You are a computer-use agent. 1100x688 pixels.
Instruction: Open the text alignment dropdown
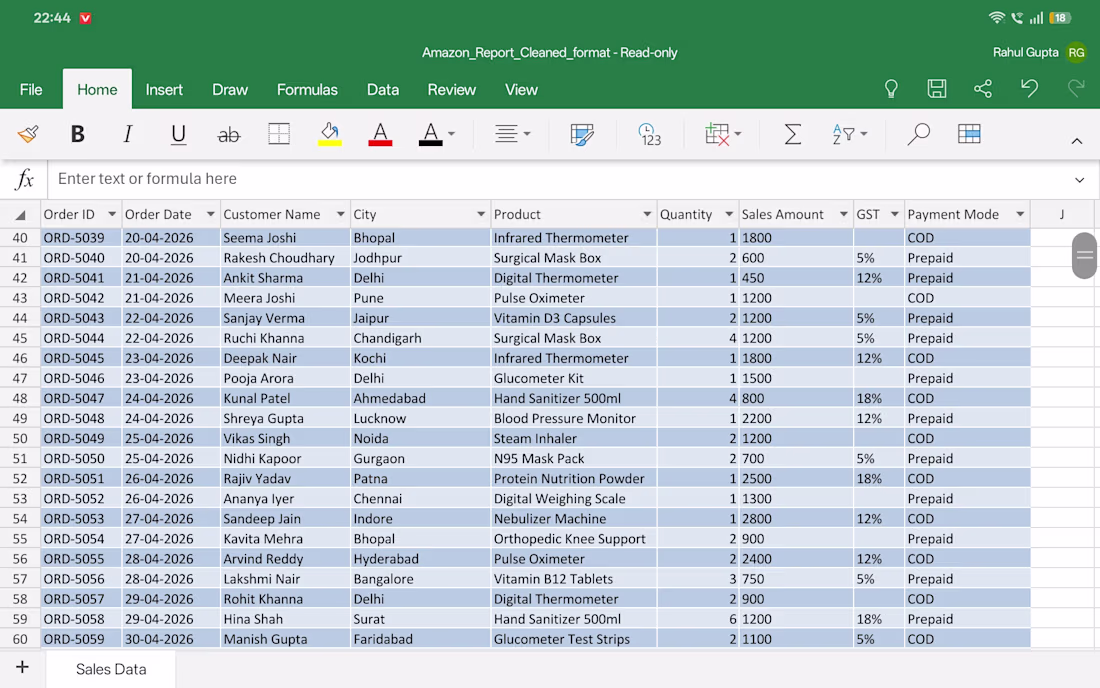click(512, 134)
